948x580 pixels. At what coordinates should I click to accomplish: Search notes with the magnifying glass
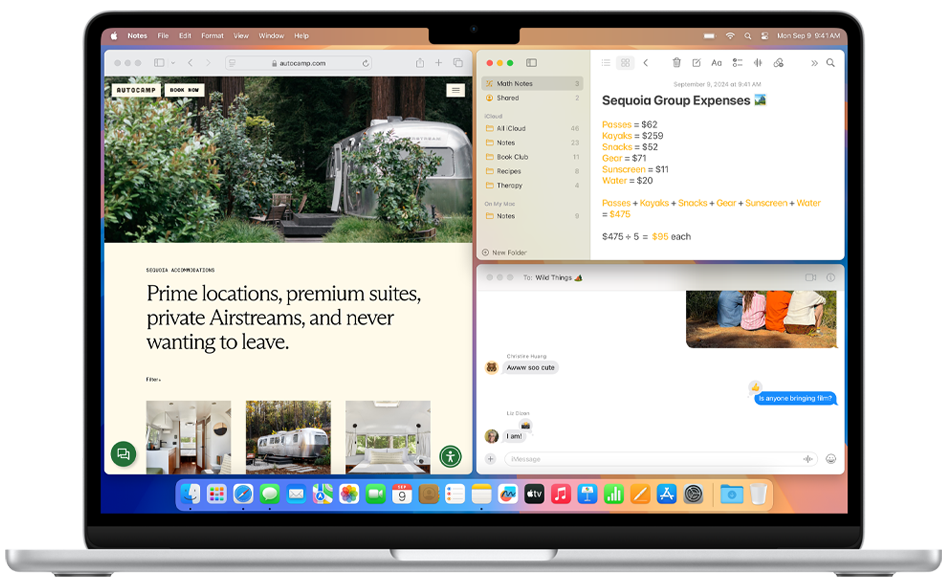pyautogui.click(x=830, y=63)
